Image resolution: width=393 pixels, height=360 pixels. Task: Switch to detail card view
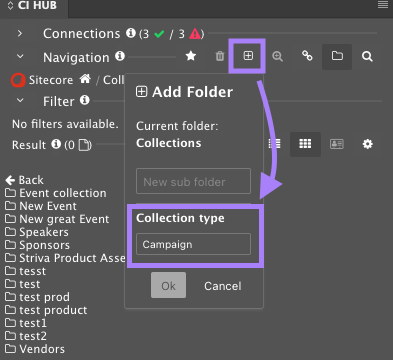coord(337,144)
